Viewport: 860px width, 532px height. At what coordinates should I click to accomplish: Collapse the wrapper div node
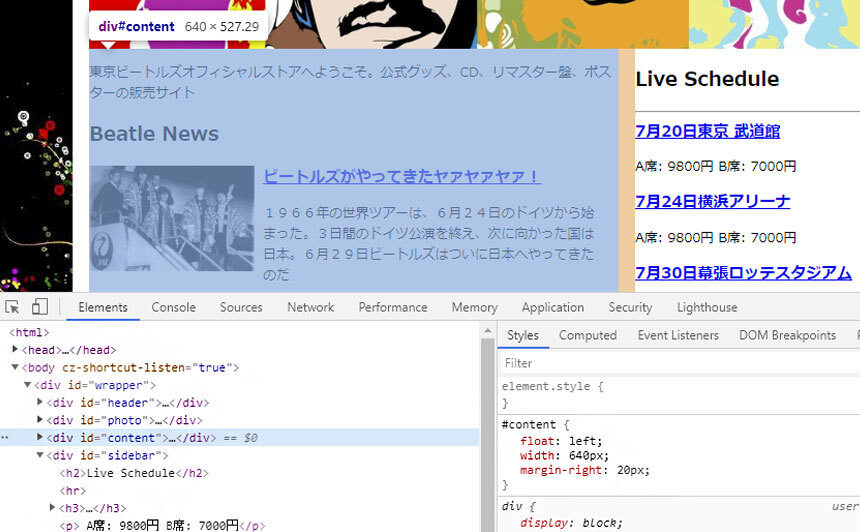(27, 385)
